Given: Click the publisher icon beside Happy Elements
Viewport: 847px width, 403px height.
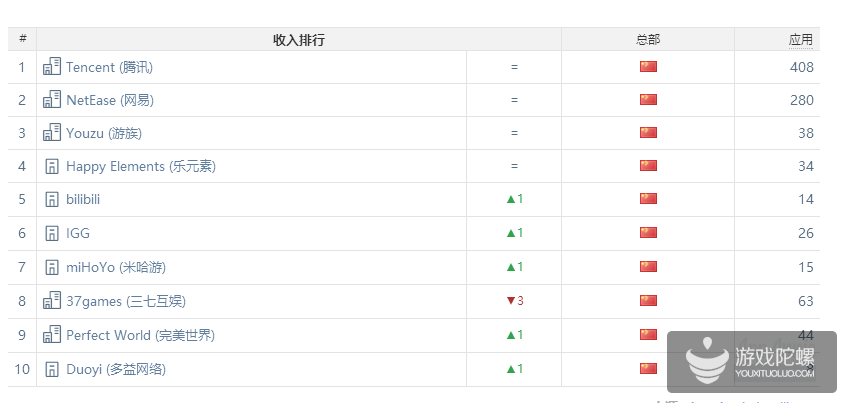Looking at the screenshot, I should (x=52, y=166).
